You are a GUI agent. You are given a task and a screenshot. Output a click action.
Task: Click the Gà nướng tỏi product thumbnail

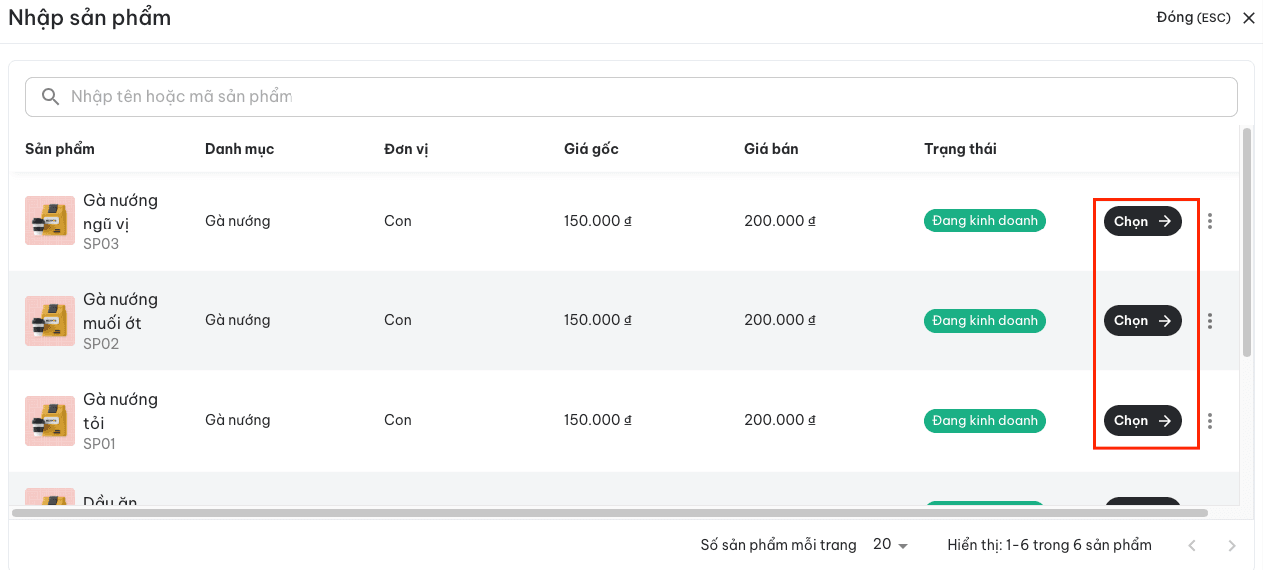point(50,421)
